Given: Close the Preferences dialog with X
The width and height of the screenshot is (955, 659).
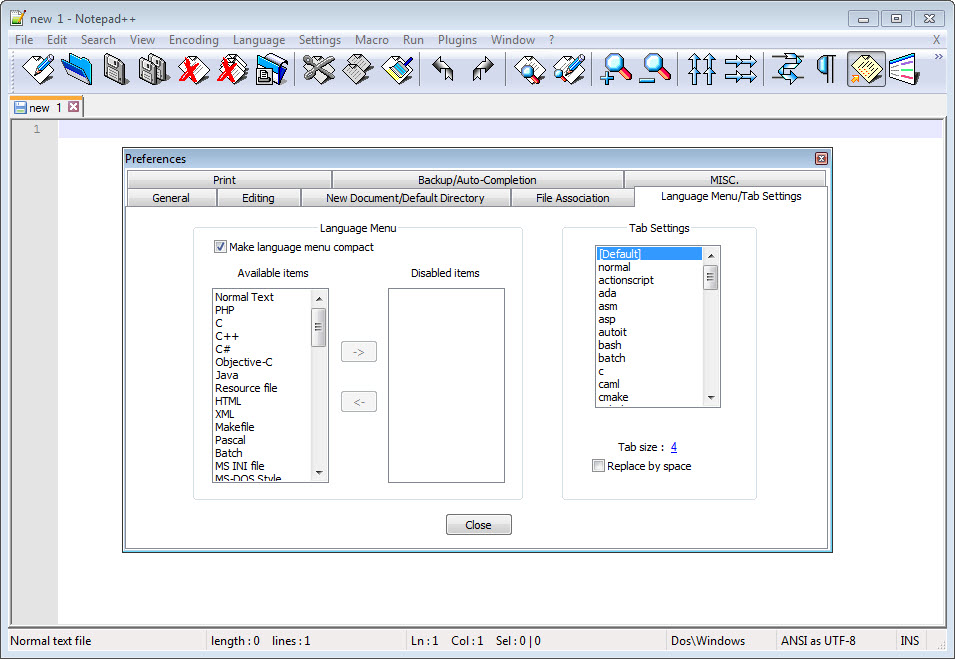Looking at the screenshot, I should click(821, 159).
